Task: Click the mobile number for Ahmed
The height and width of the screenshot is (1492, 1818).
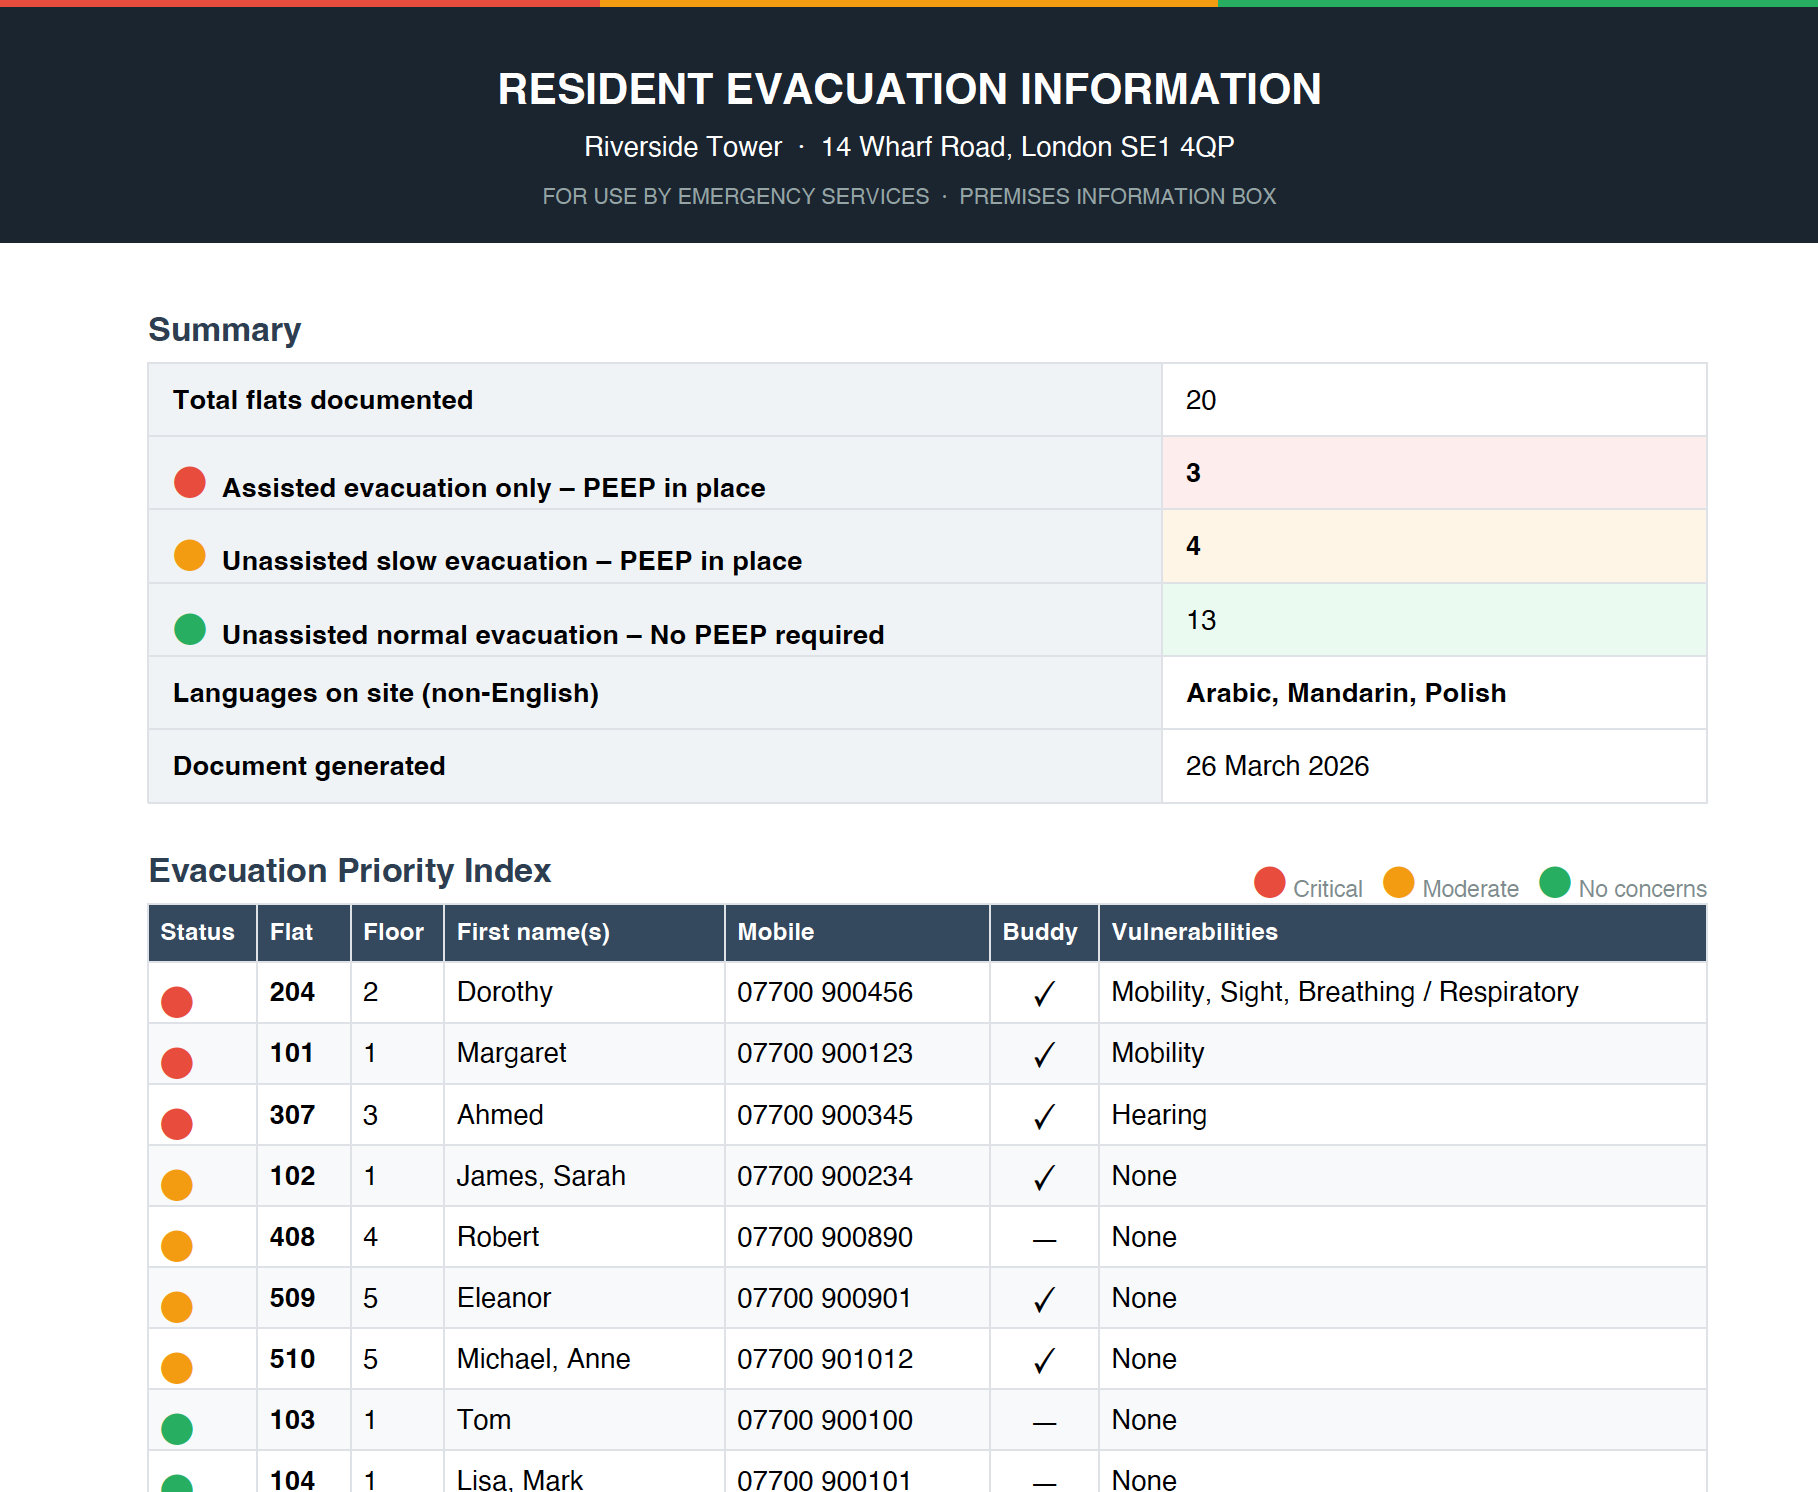Action: [x=824, y=1114]
